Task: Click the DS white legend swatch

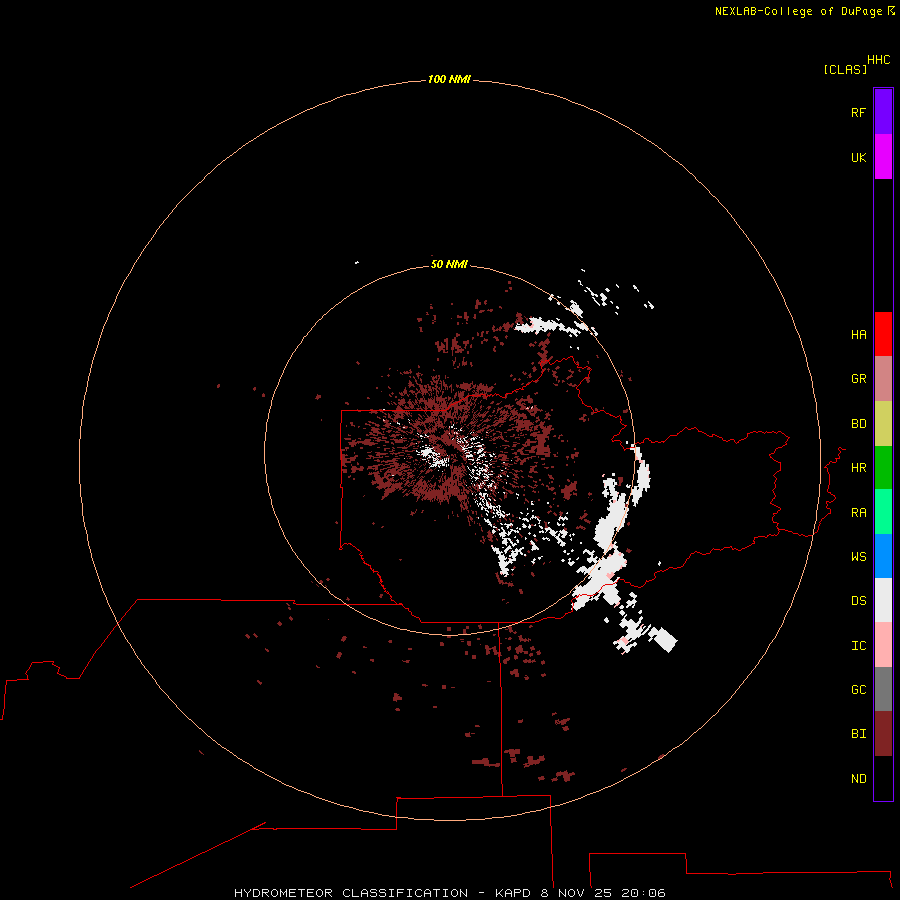Action: click(883, 600)
